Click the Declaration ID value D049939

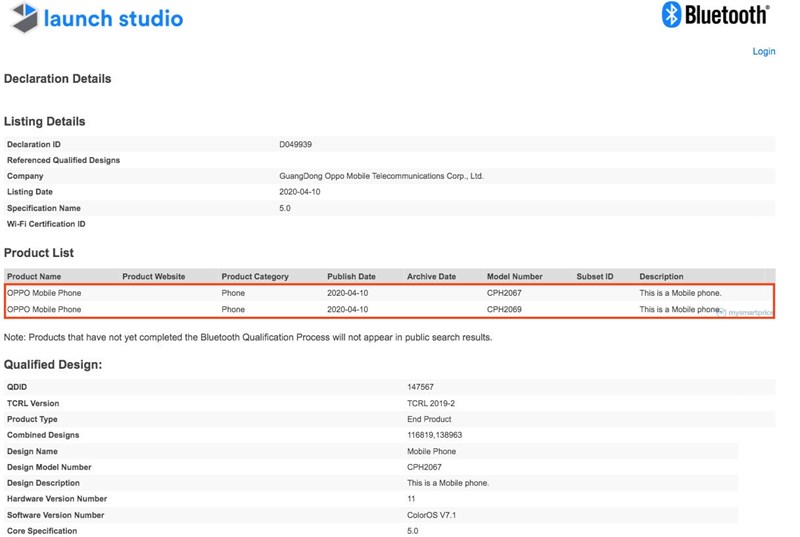coord(295,144)
